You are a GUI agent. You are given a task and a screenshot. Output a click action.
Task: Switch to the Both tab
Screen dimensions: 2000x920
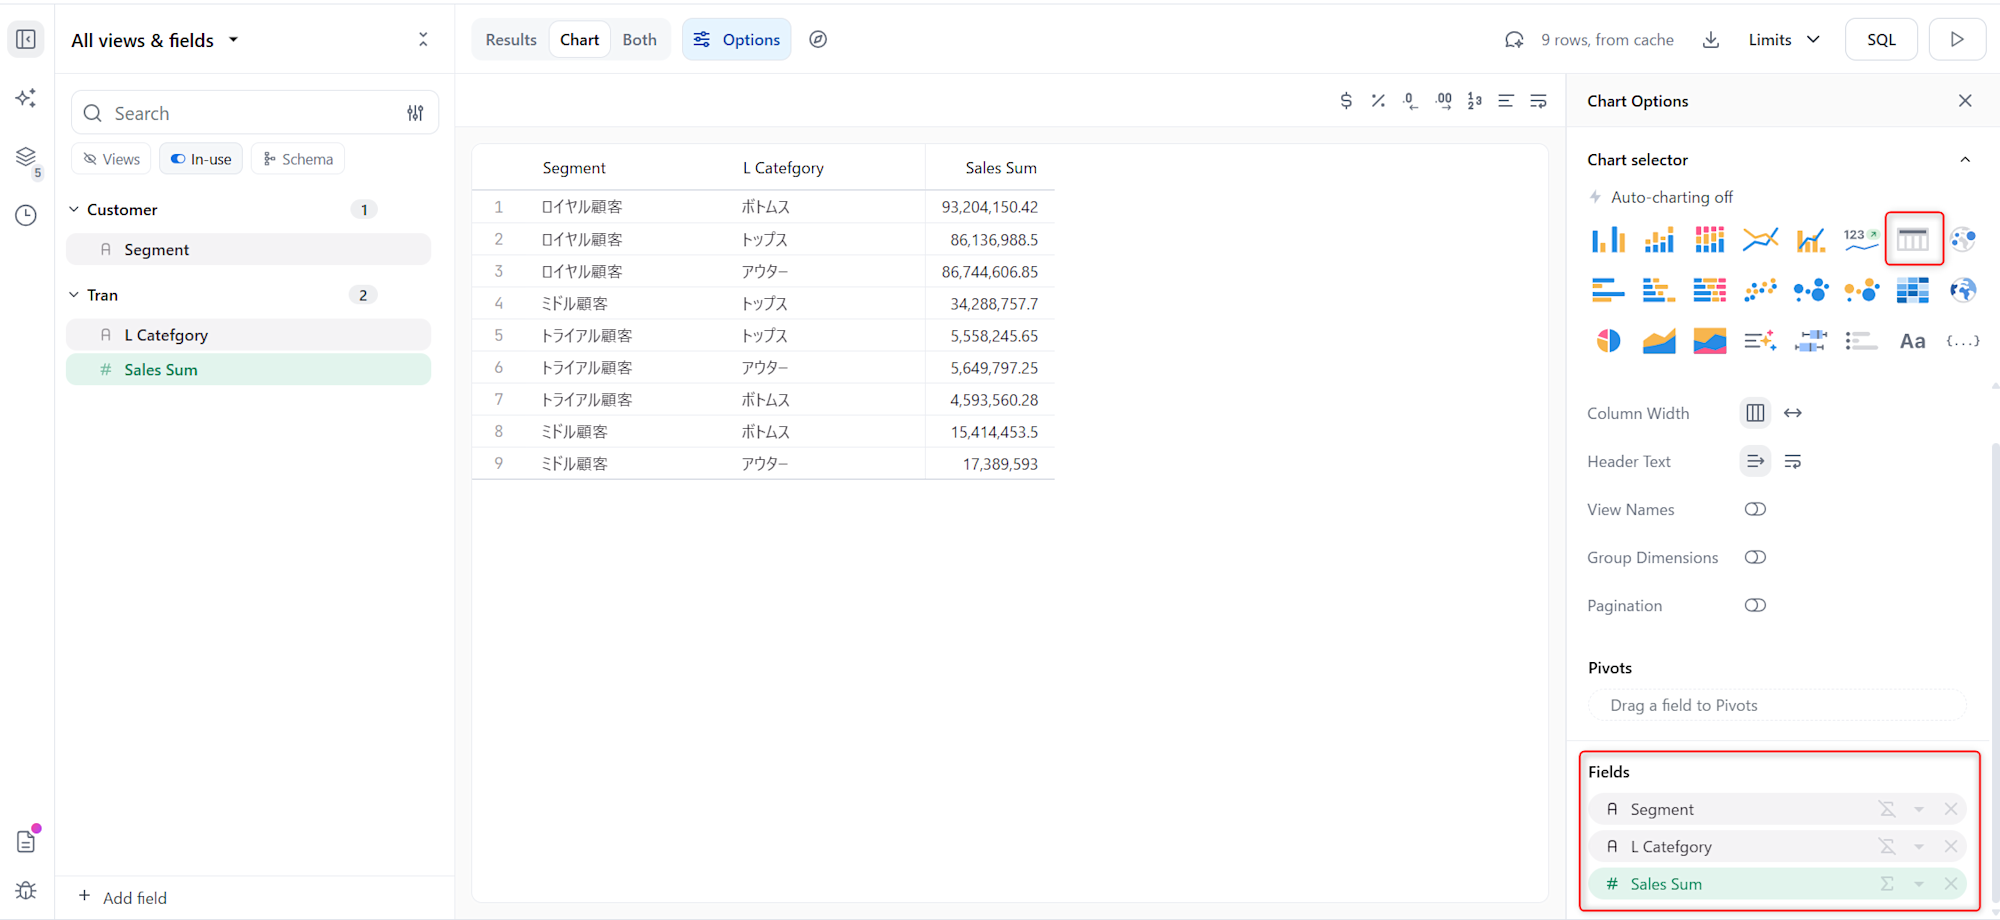639,40
